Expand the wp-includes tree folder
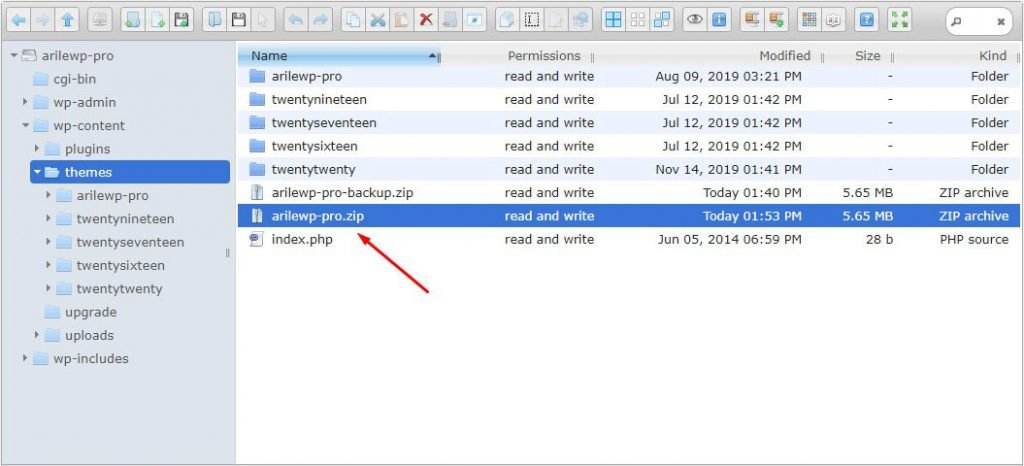1024x466 pixels. point(25,358)
